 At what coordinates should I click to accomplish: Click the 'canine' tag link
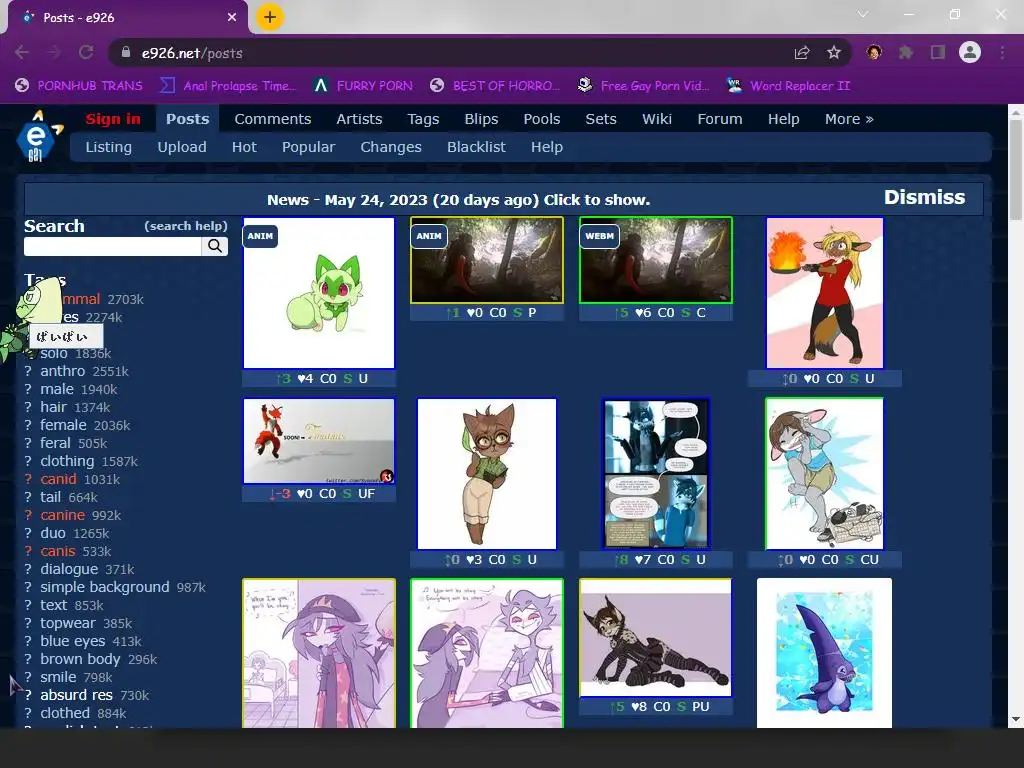pos(62,515)
